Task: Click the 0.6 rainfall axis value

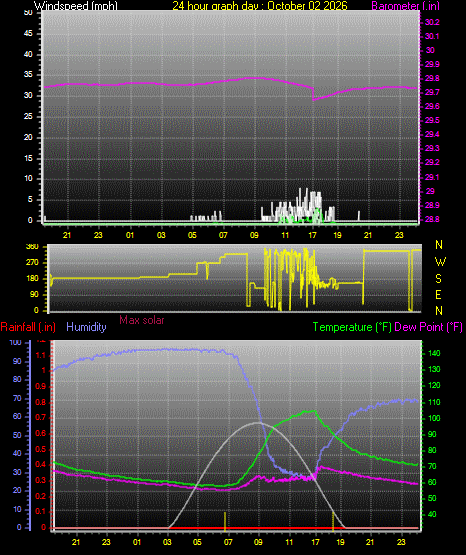Action: click(x=41, y=434)
